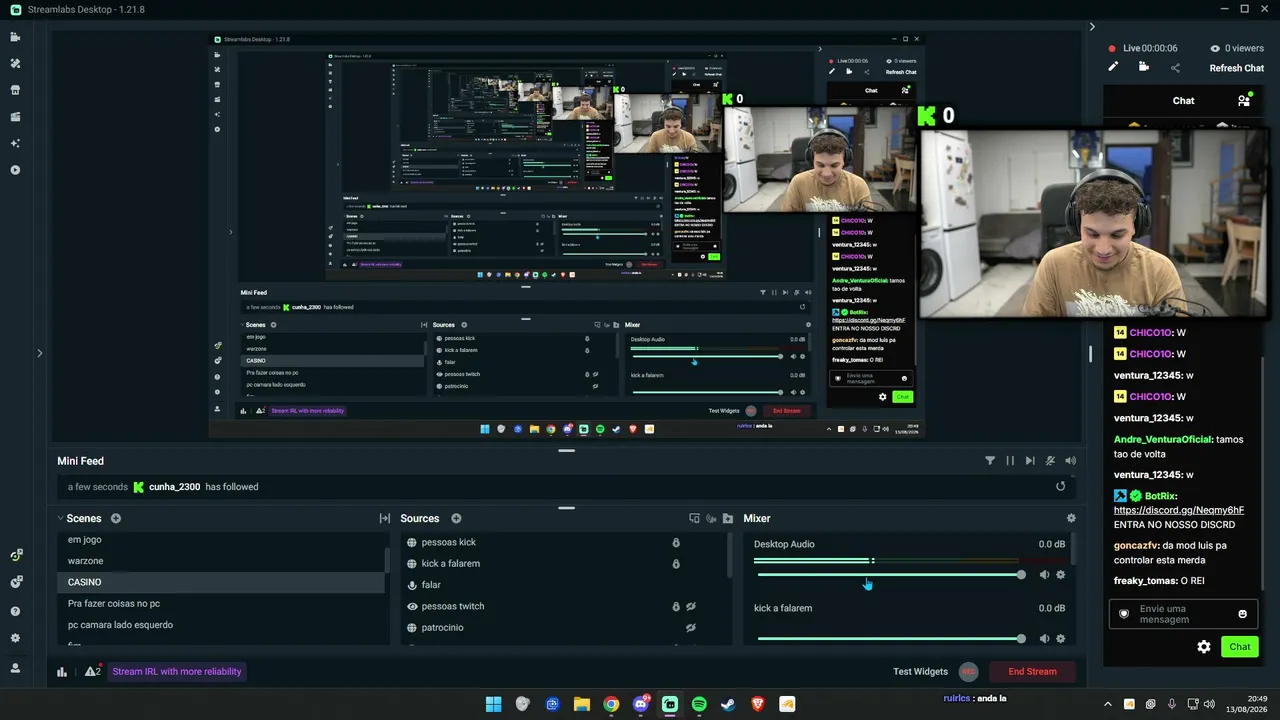
Task: Click the chat message input field
Action: 1183,614
